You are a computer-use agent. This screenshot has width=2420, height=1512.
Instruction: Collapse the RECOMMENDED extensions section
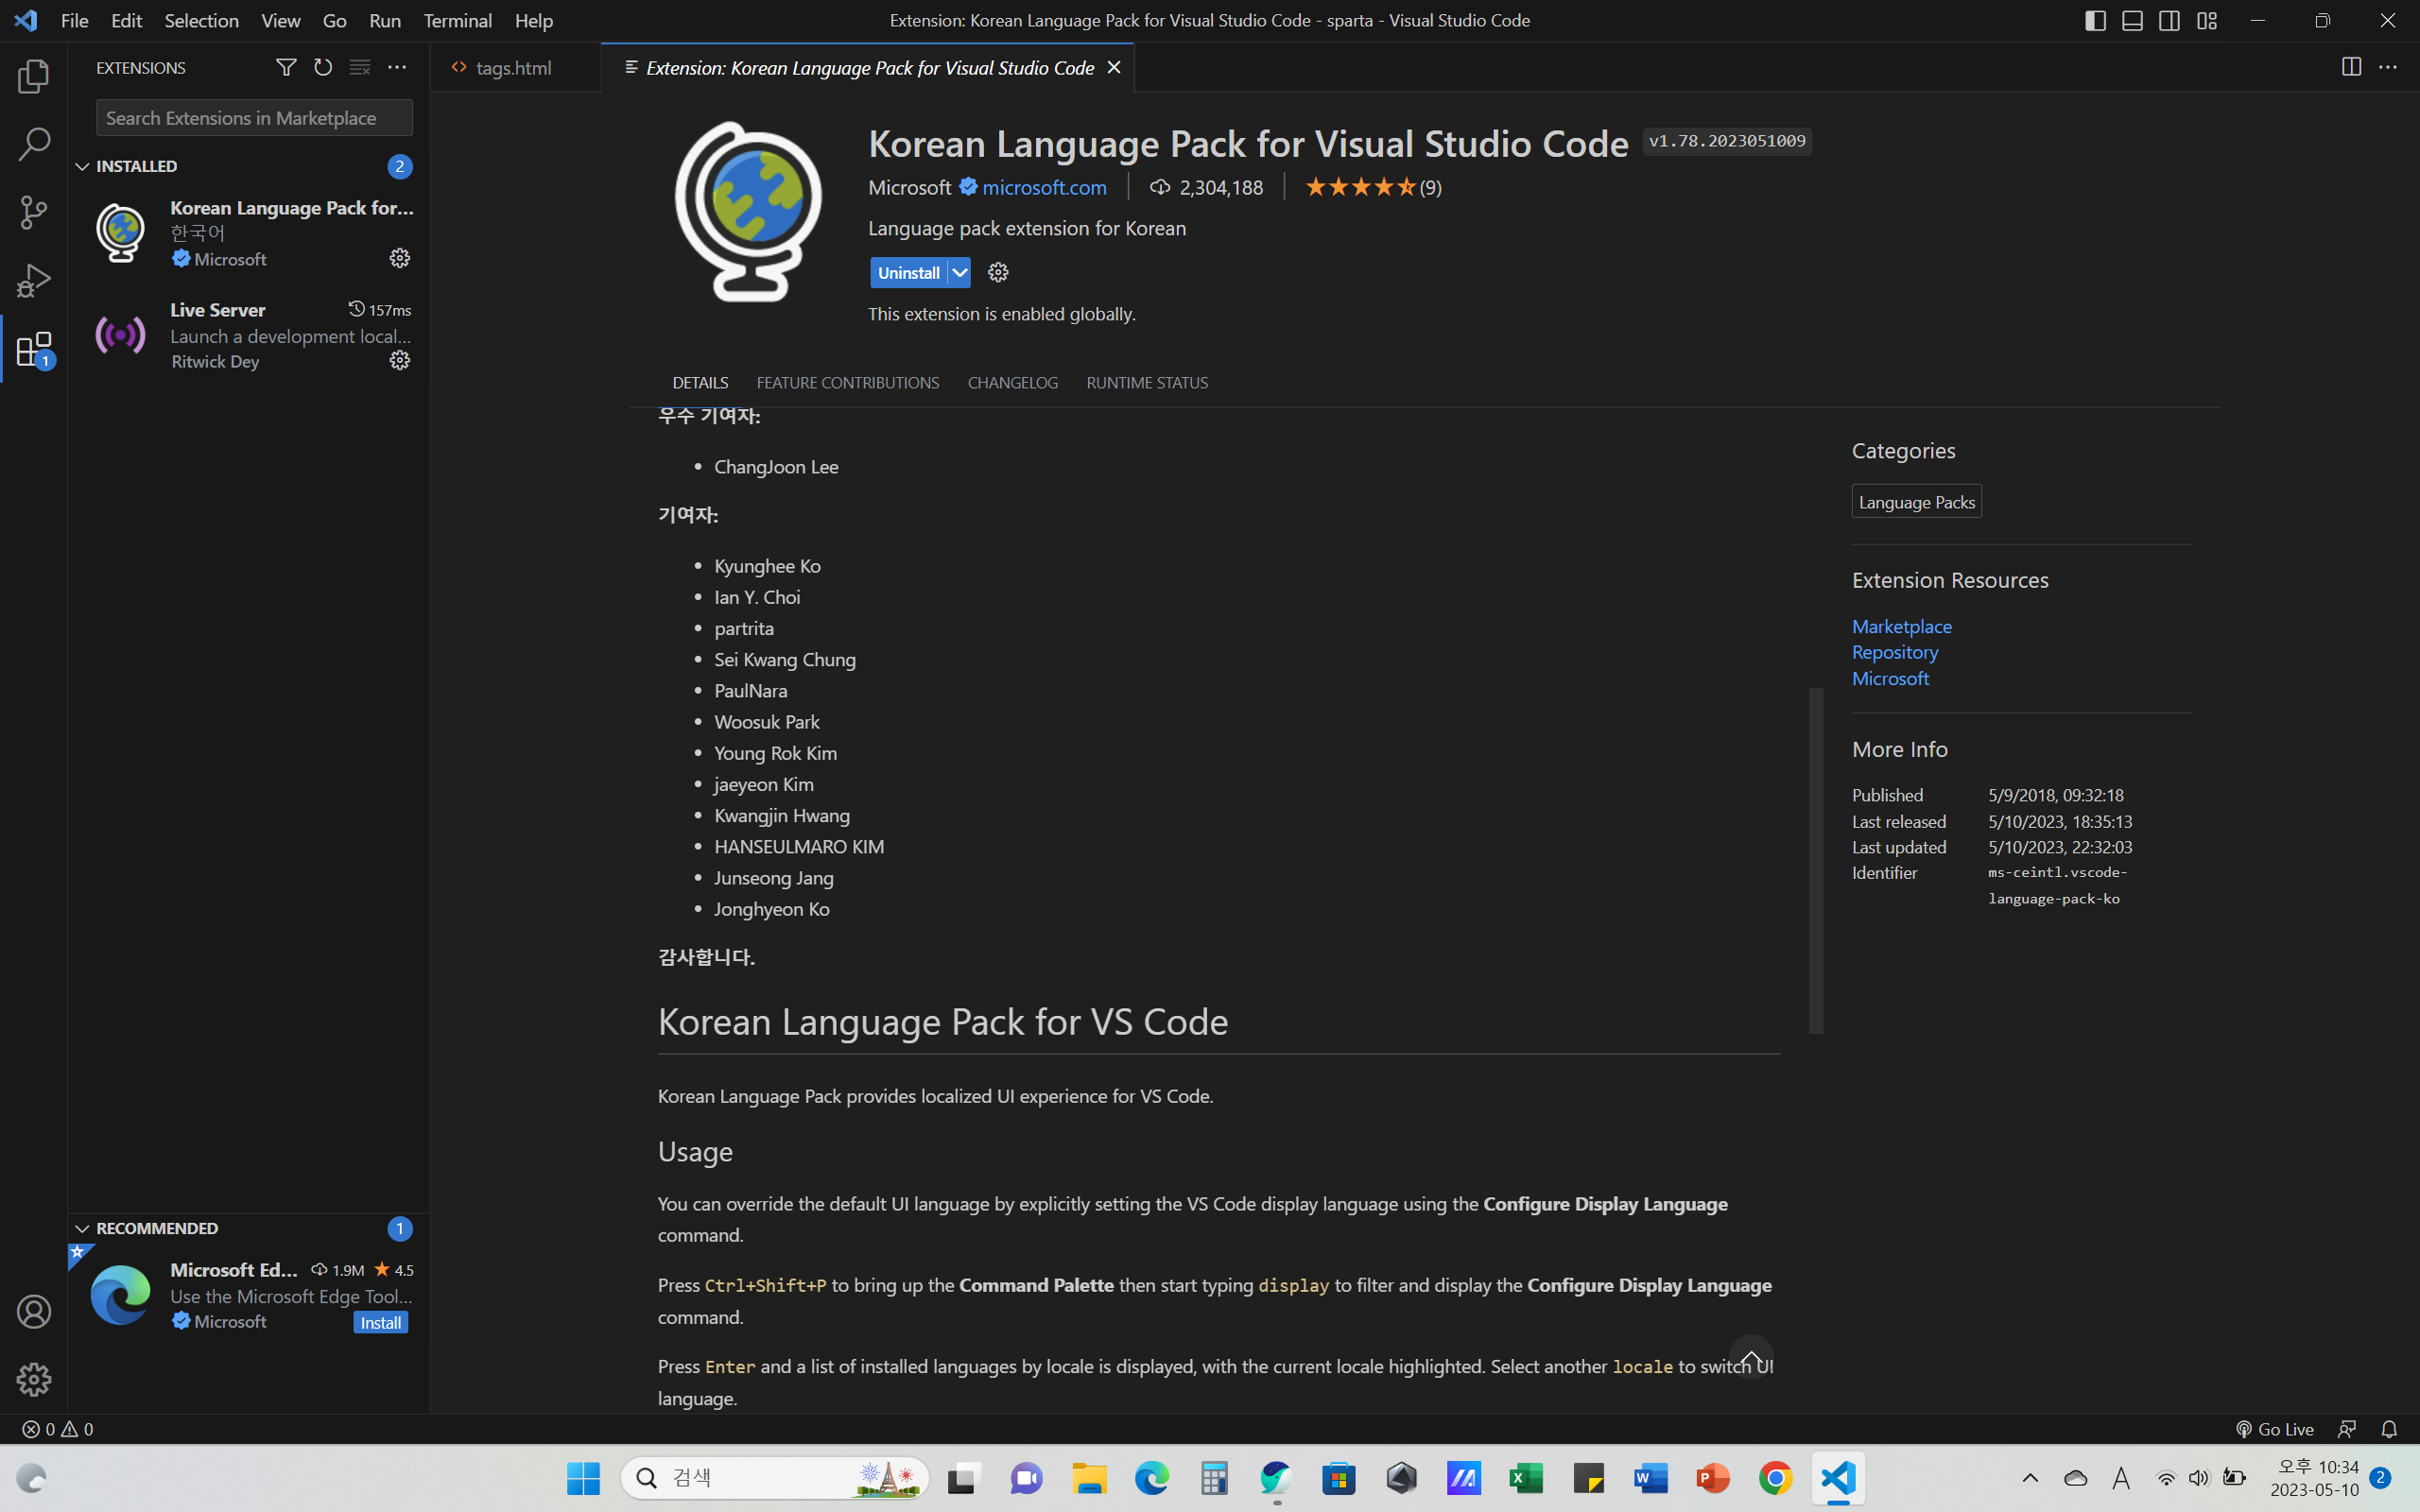[x=83, y=1228]
